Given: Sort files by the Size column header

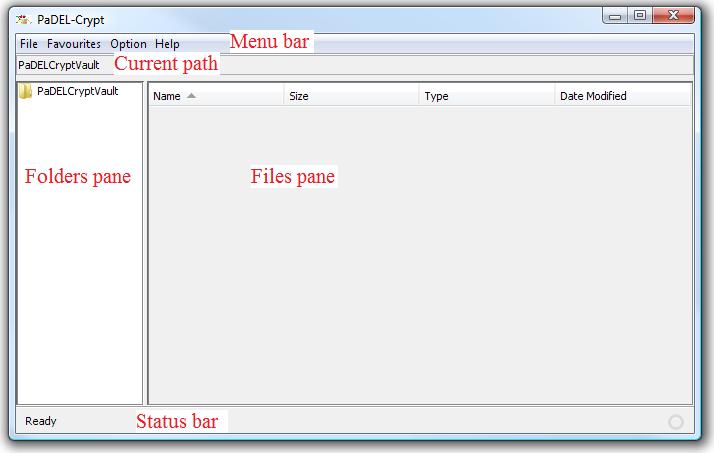Looking at the screenshot, I should (x=299, y=96).
